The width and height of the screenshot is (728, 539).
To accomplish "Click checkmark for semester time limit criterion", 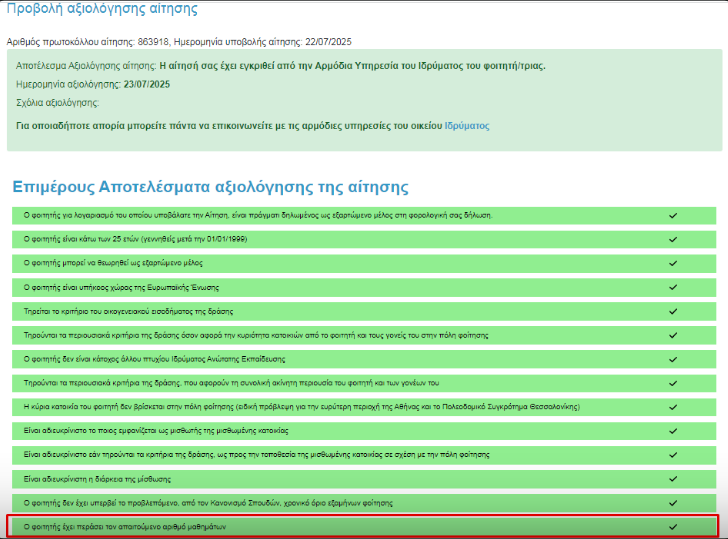I will [x=672, y=502].
